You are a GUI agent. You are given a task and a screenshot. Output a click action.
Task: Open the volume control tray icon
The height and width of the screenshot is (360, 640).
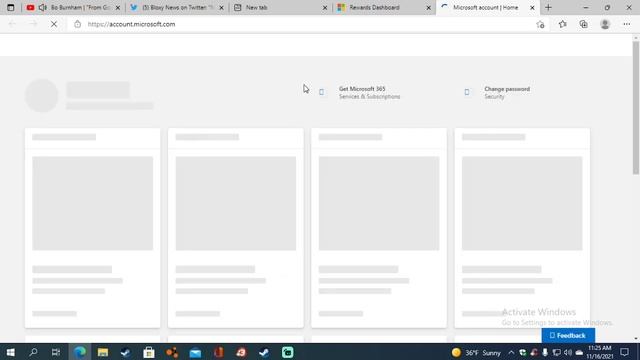568,352
